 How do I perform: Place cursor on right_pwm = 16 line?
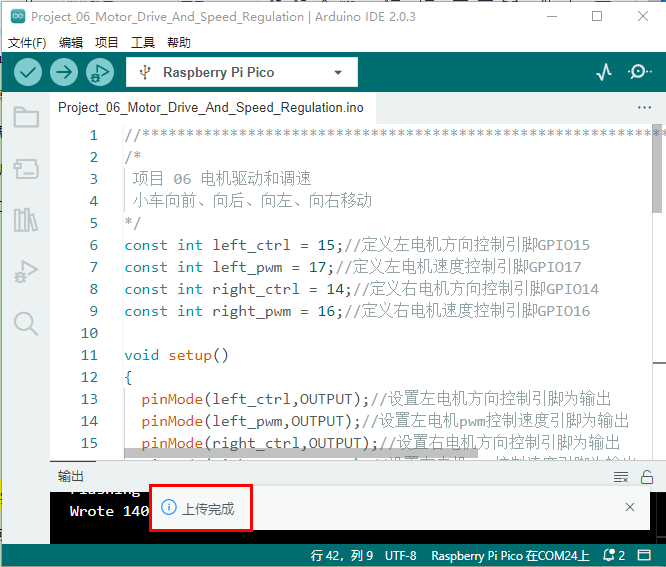[x=357, y=311]
